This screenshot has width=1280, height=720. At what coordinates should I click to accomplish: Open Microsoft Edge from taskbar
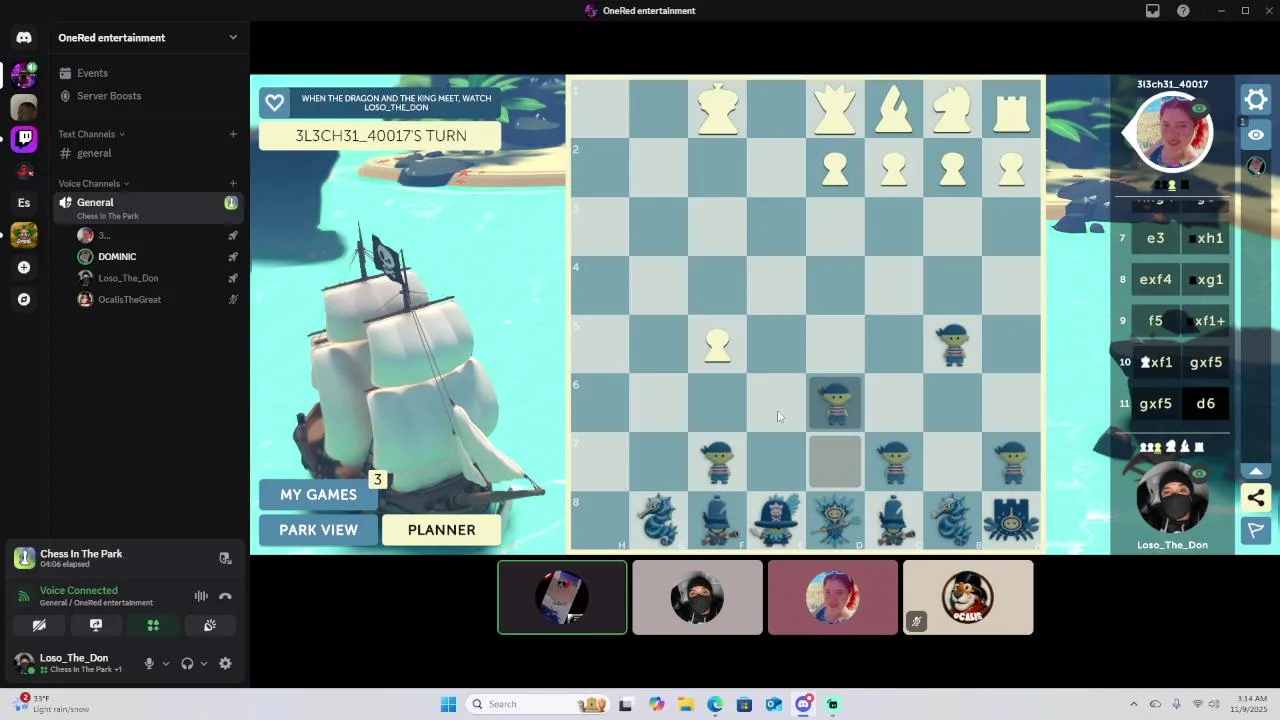pyautogui.click(x=715, y=704)
